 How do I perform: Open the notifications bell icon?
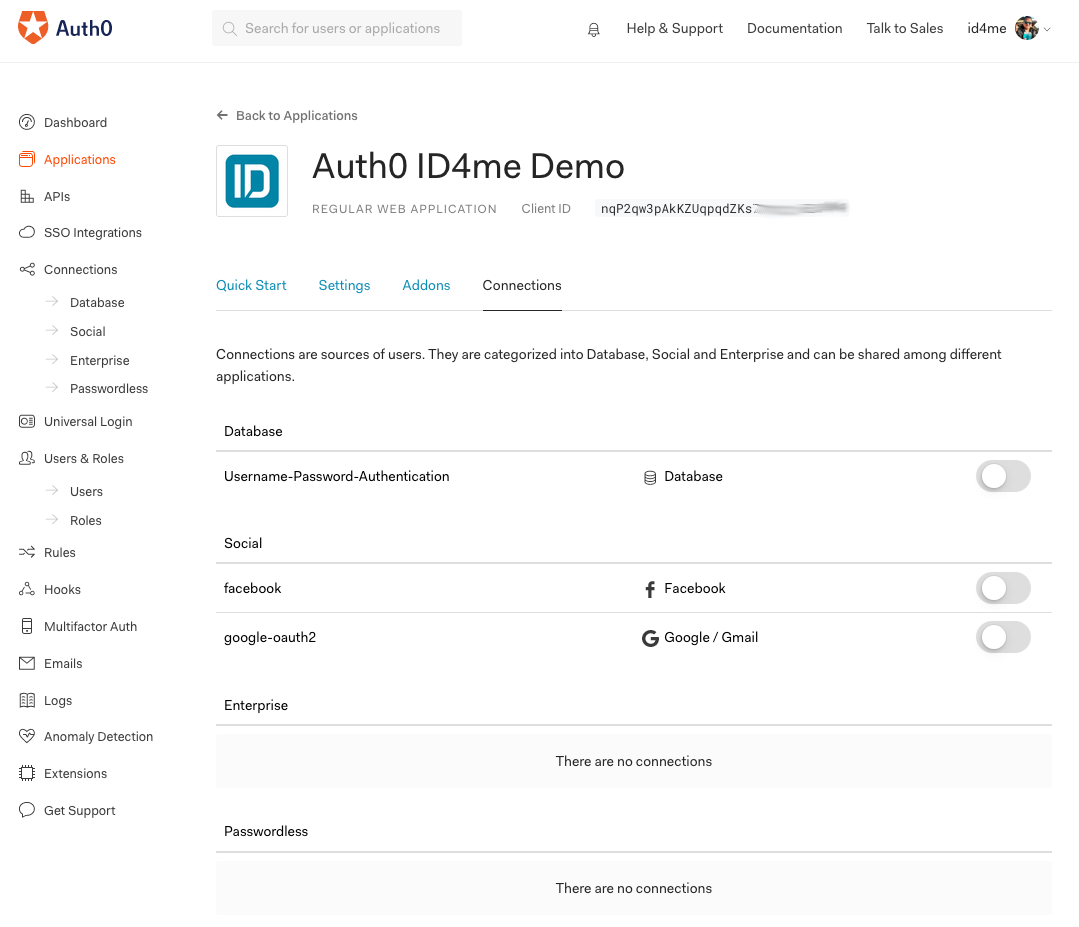click(x=593, y=29)
